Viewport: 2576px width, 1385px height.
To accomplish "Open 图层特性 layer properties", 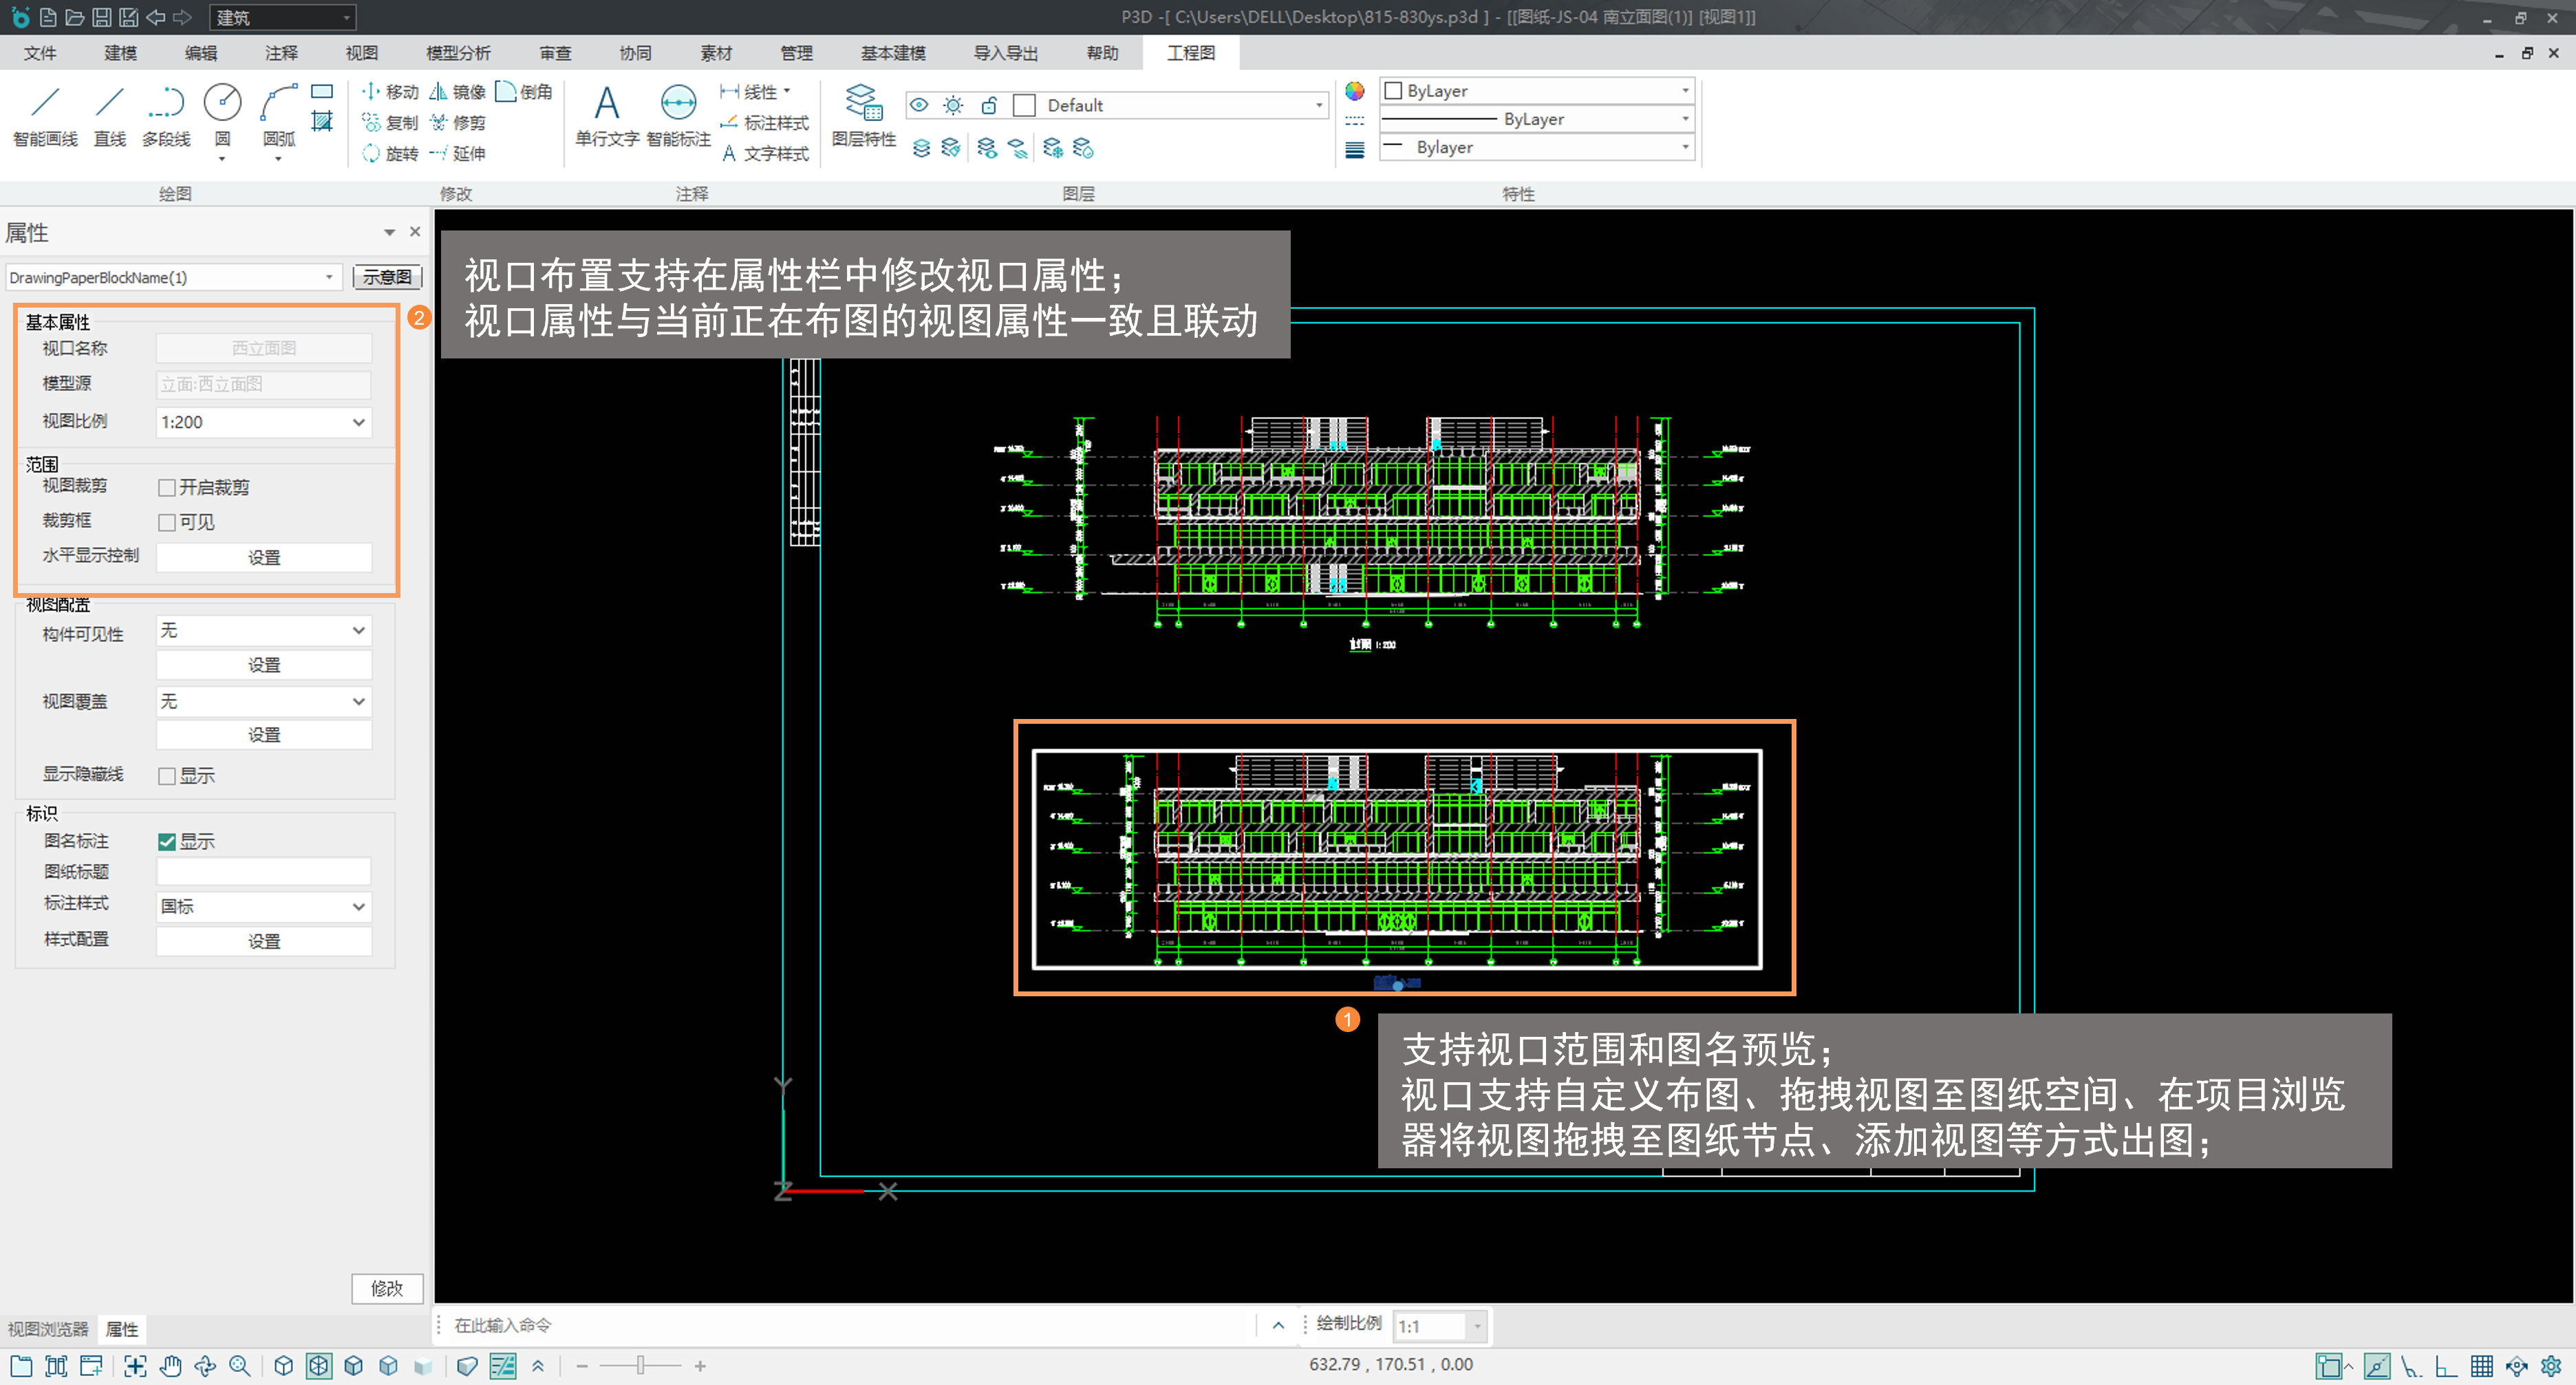I will (863, 115).
